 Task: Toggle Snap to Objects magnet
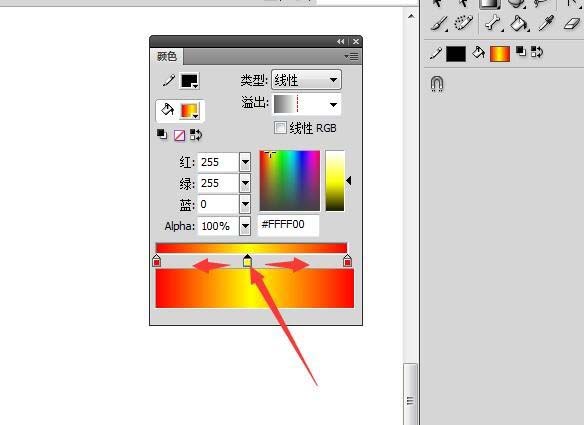437,84
